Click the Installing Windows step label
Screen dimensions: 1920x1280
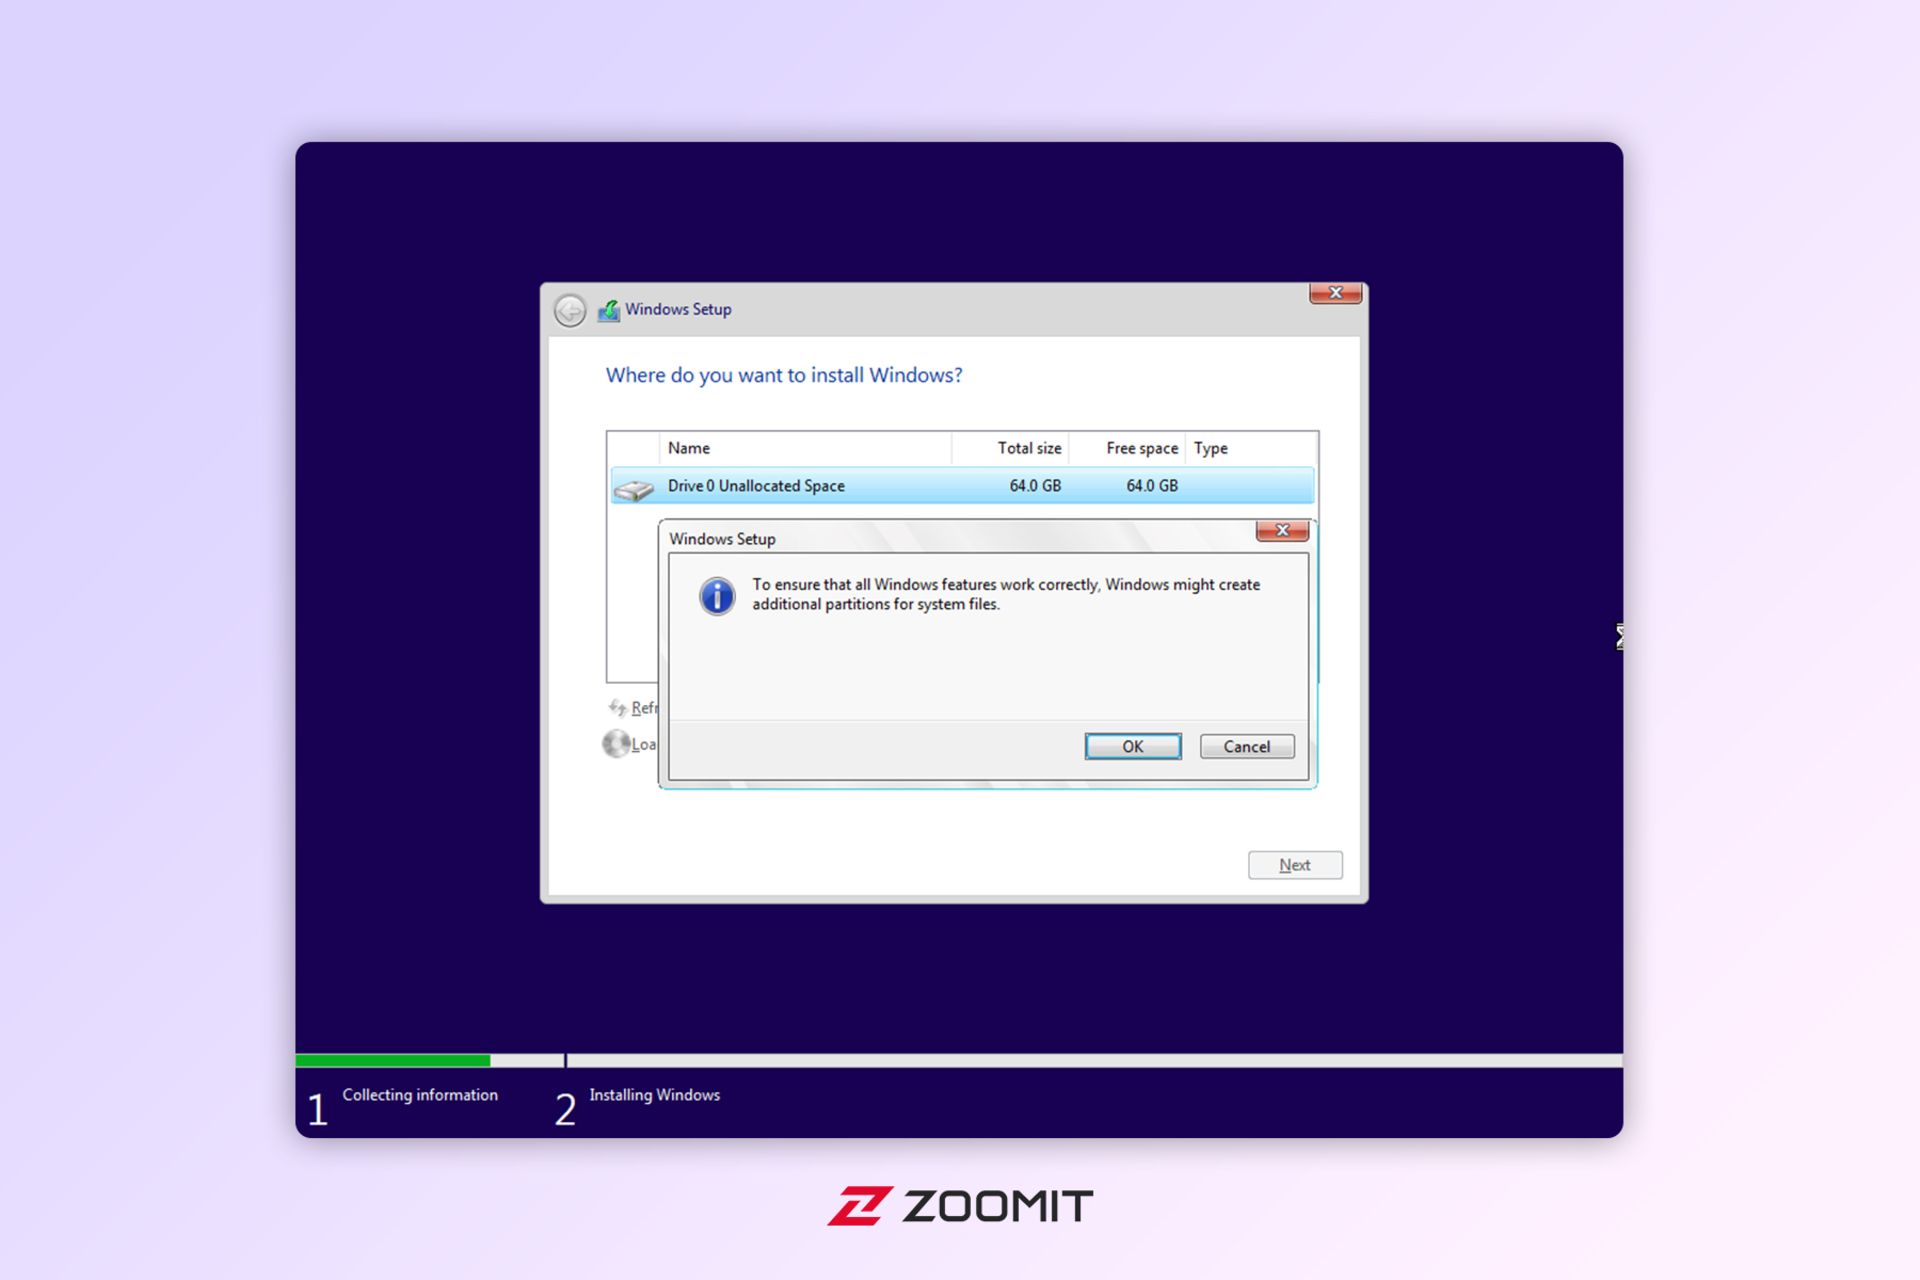pos(655,1095)
